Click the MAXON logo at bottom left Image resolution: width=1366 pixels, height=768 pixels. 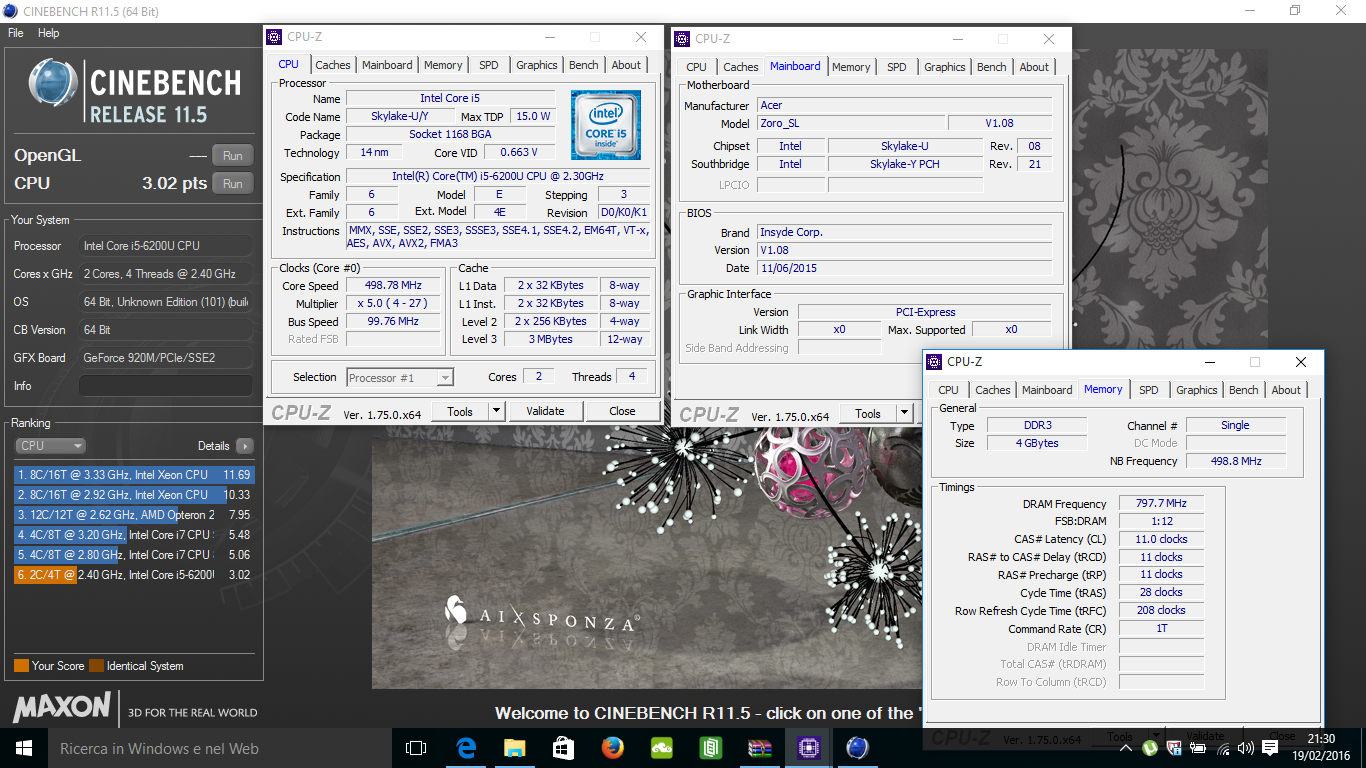click(x=62, y=707)
